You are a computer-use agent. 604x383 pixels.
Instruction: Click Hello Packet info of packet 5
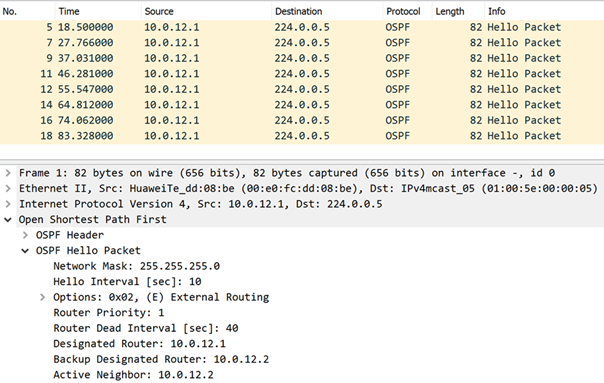(x=524, y=27)
